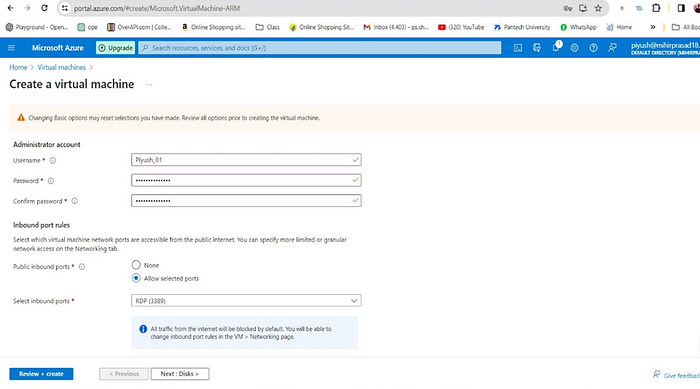Show more bookmarks chevron
The width and height of the screenshot is (700, 389).
(x=653, y=27)
